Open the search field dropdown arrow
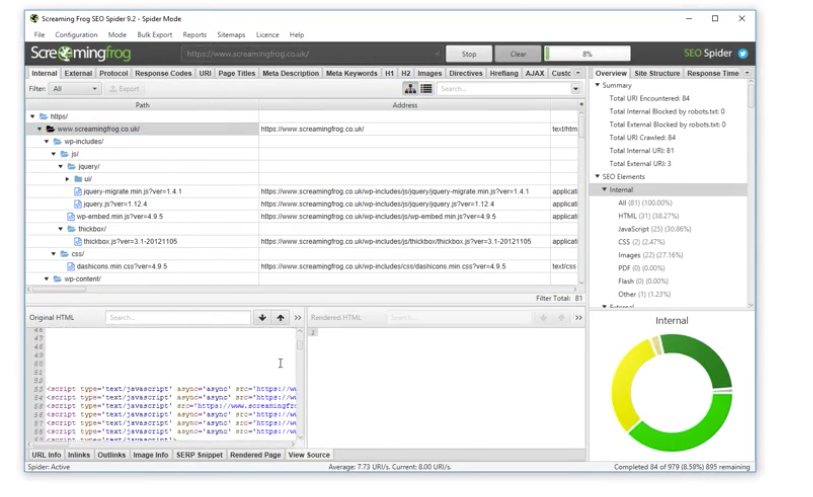 [x=576, y=89]
